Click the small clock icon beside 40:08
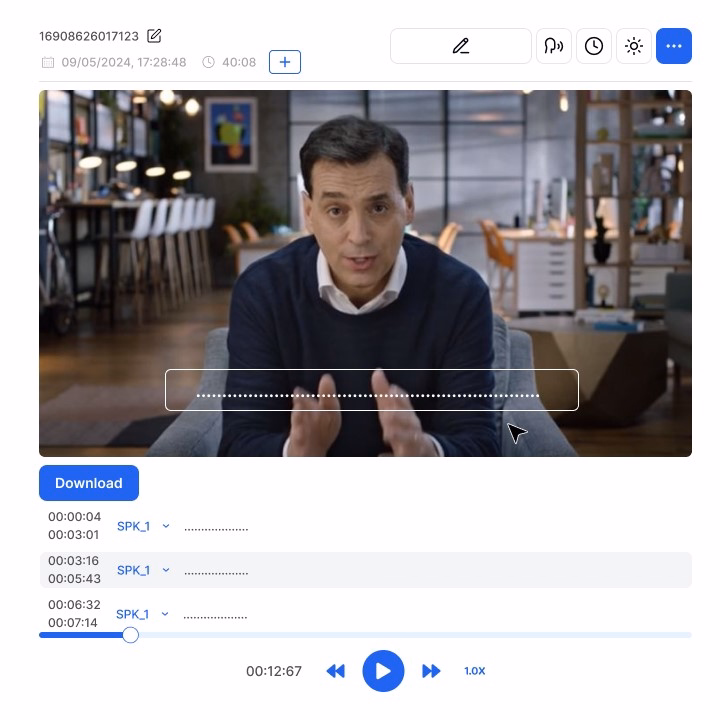The height and width of the screenshot is (720, 720). point(208,62)
